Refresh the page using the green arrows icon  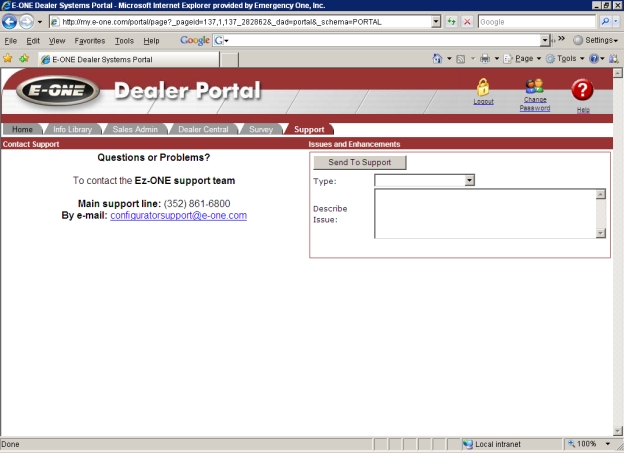point(451,21)
